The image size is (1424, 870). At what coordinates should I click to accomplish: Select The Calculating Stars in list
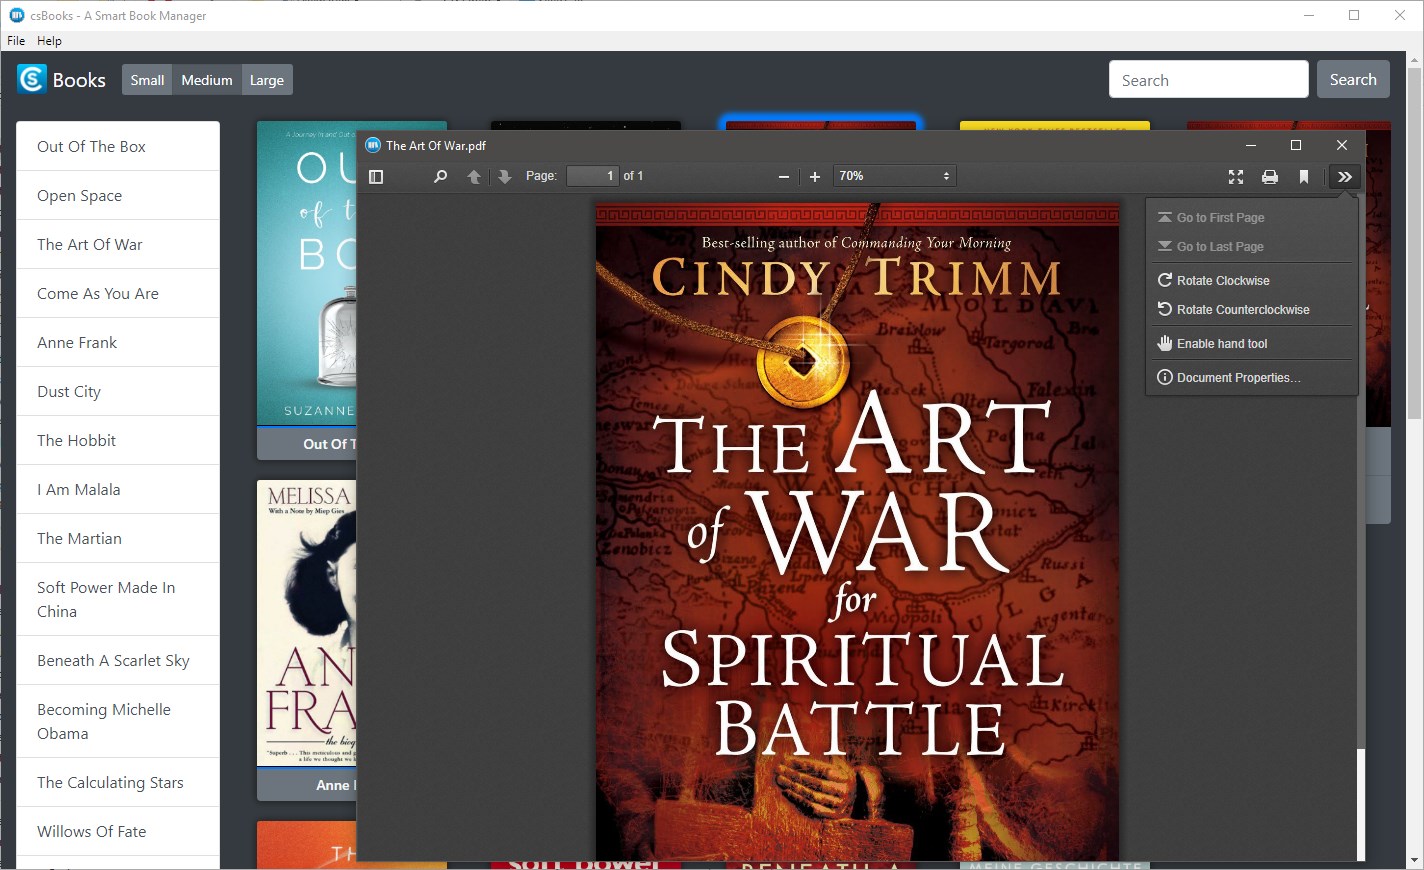[118, 783]
